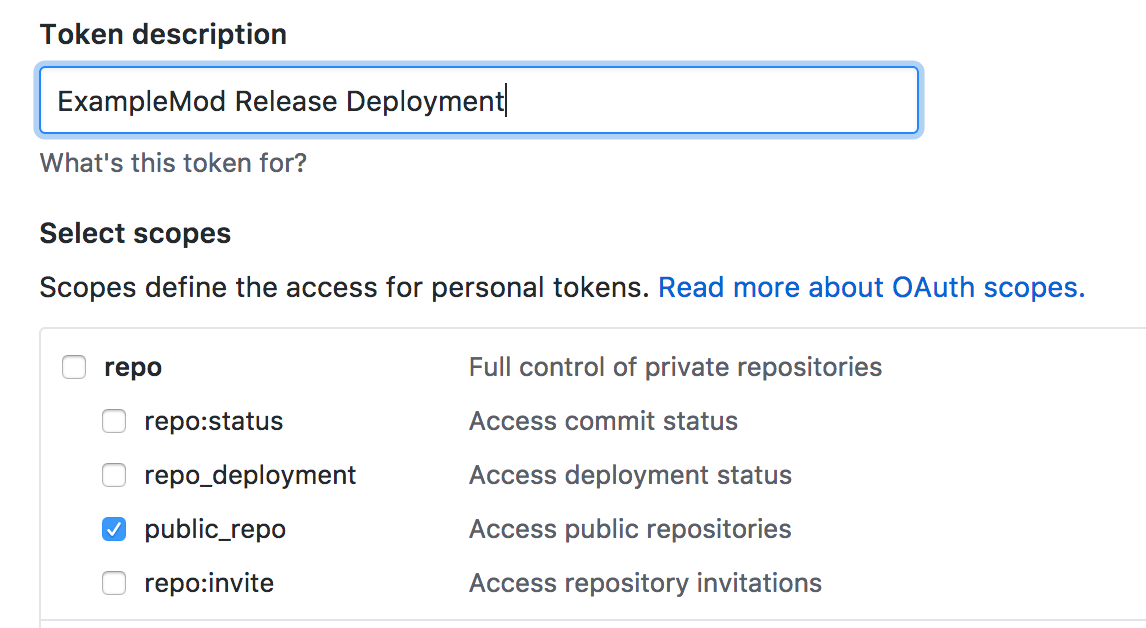Viewport: 1146px width, 628px height.
Task: Uncheck the public_repo scope
Action: (114, 529)
